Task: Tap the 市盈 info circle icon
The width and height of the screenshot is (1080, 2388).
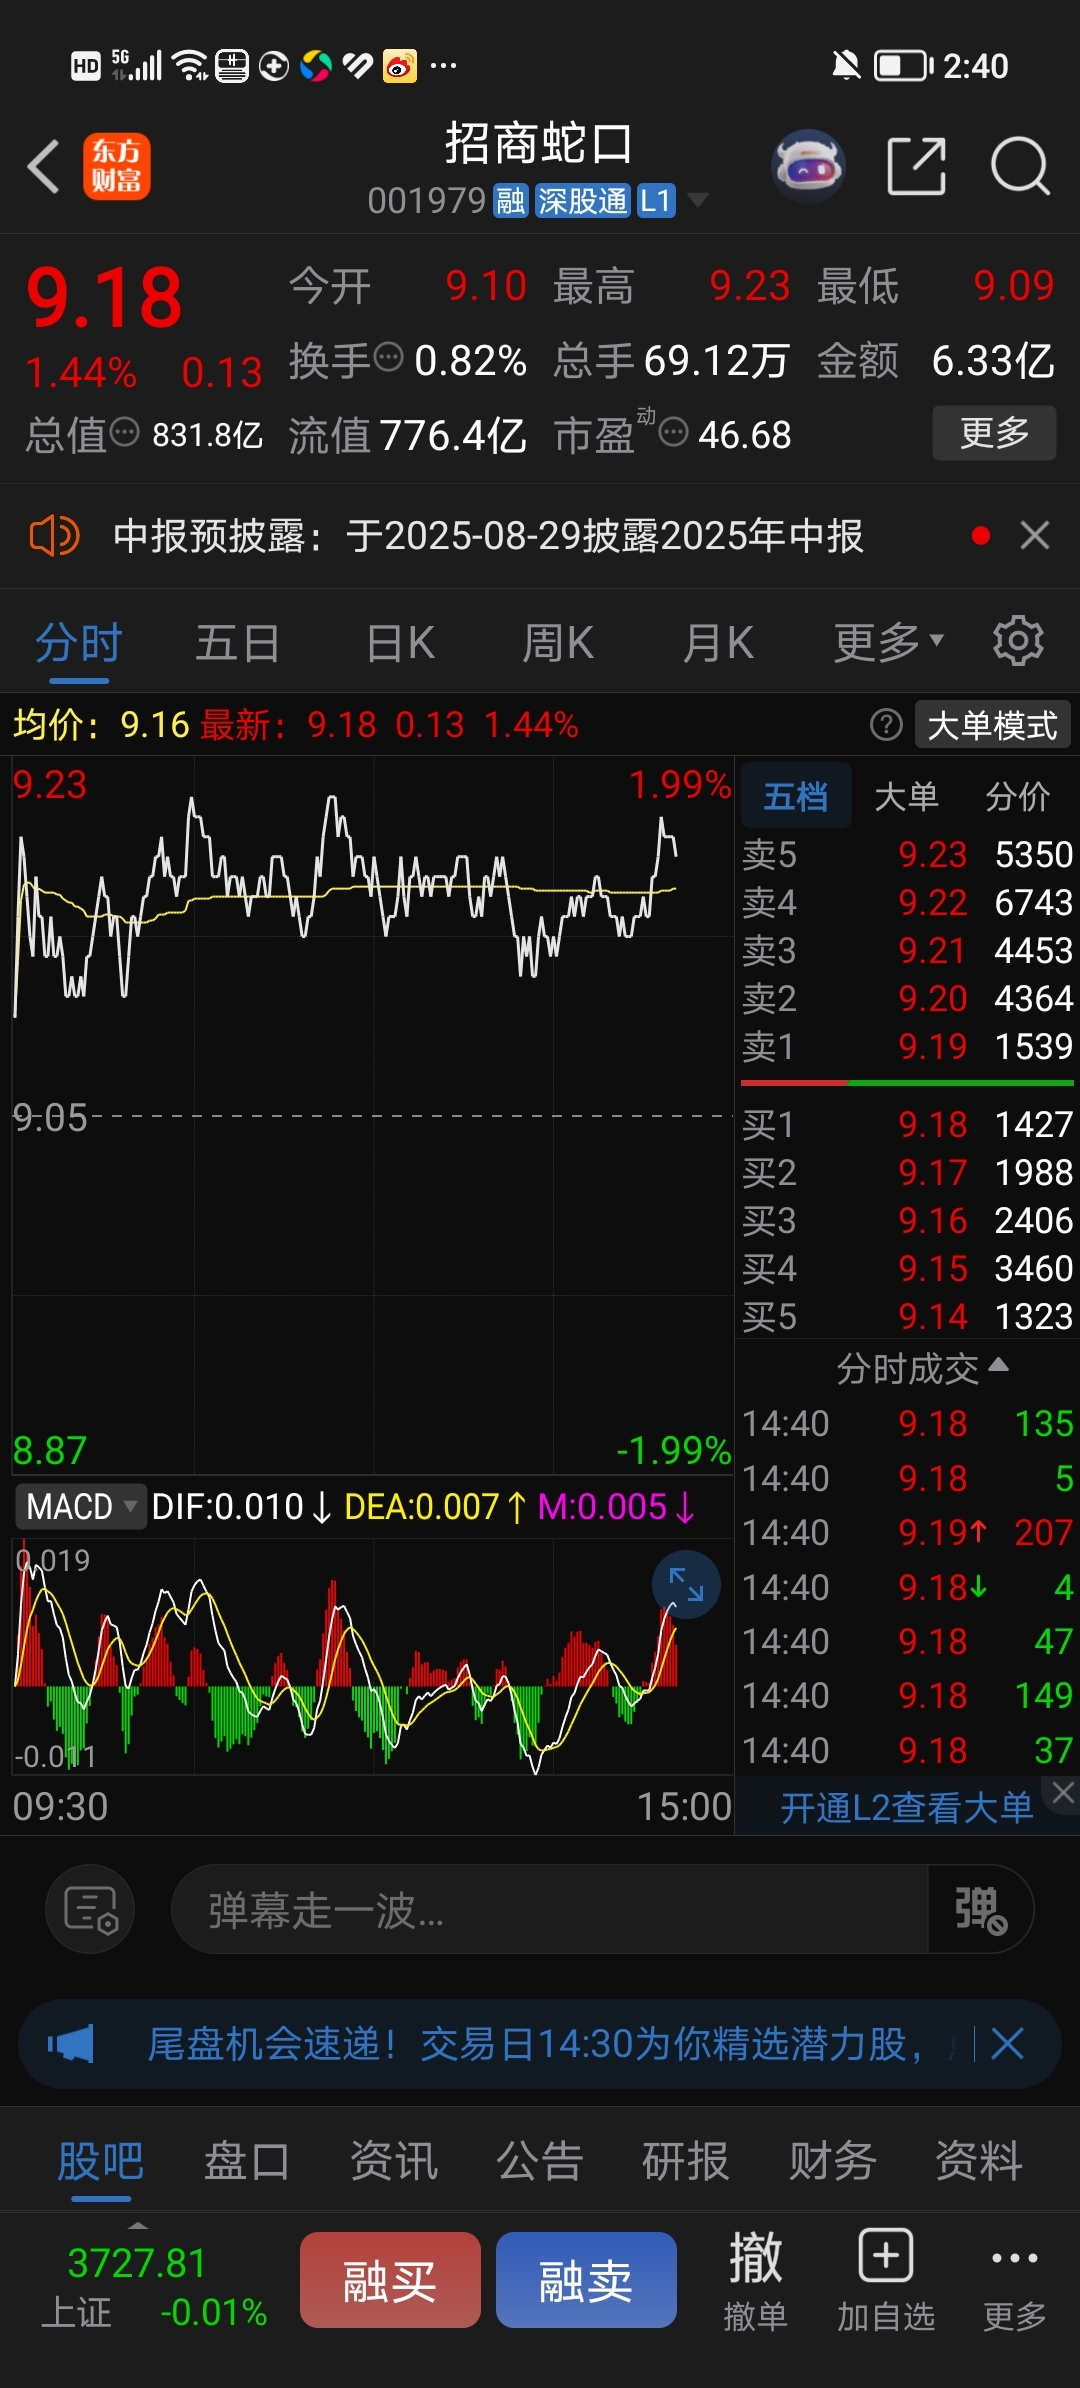Action: 674,432
